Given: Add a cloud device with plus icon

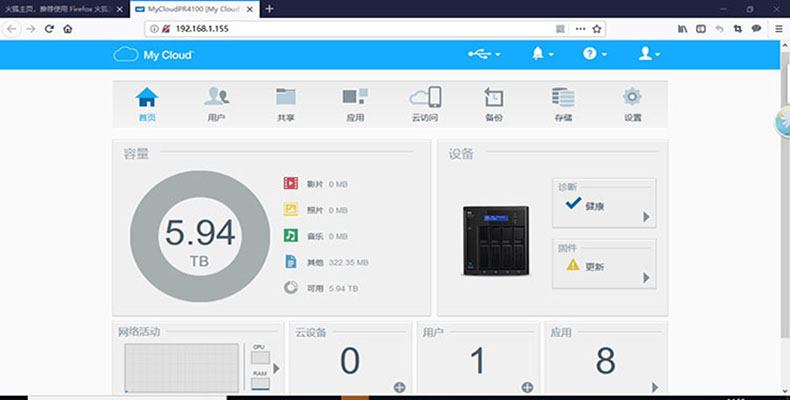Looking at the screenshot, I should 399,387.
